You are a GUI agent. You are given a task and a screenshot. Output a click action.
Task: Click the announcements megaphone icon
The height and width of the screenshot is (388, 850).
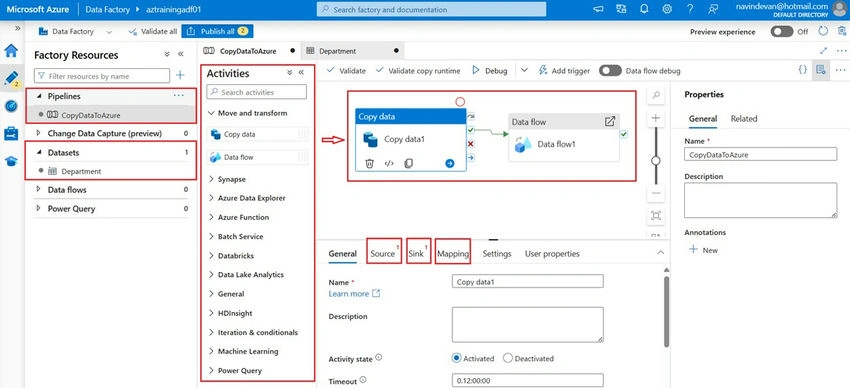point(598,9)
